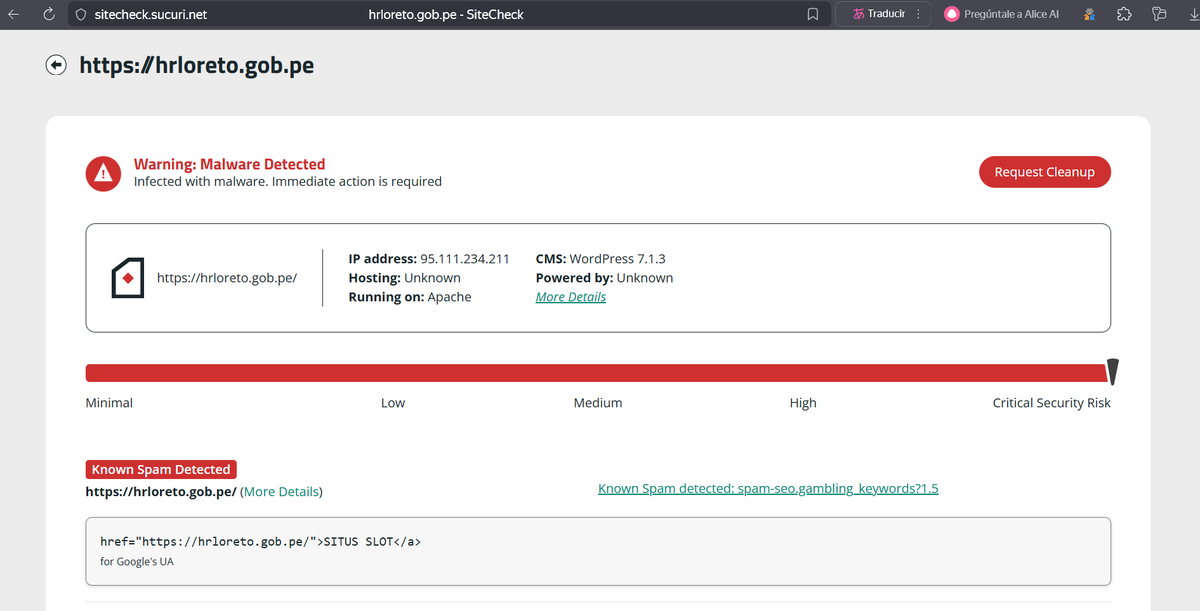Viewport: 1200px width, 611px height.
Task: Click the 'Powered by: Unknown' text
Action: coord(605,278)
